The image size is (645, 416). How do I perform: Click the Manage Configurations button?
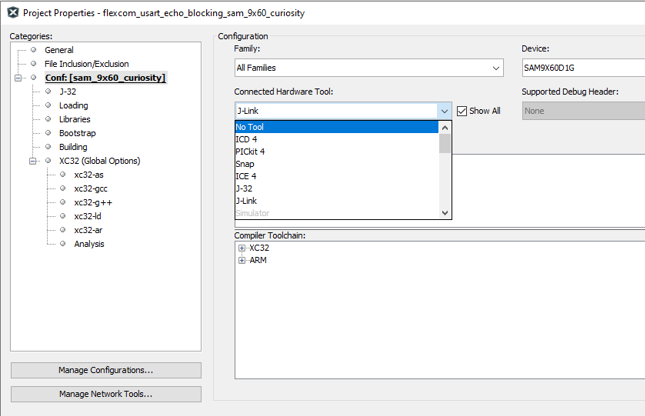tap(105, 371)
